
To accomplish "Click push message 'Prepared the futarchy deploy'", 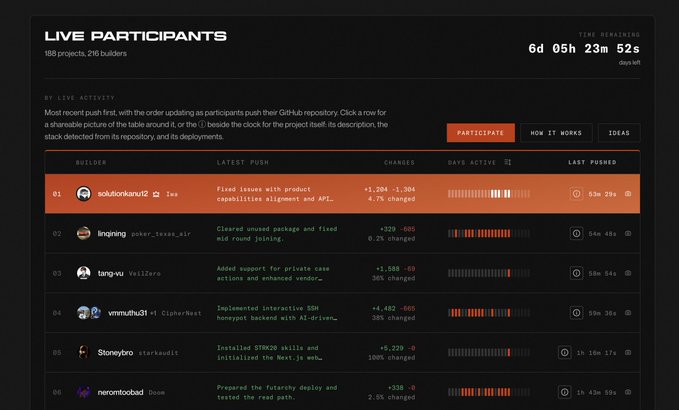I will coord(277,392).
